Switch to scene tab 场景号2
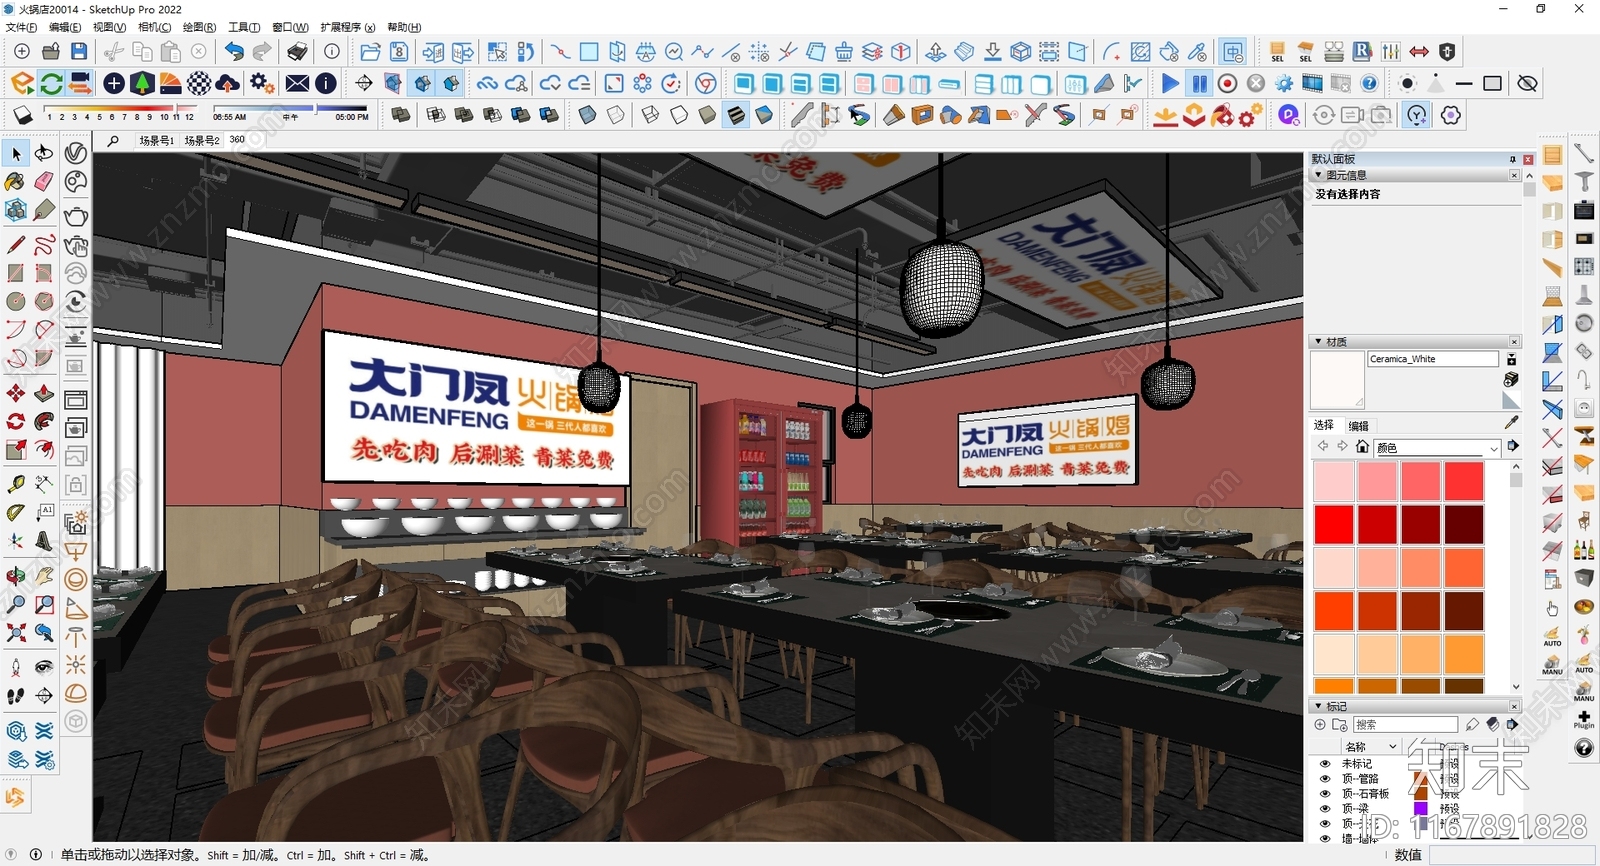 point(202,140)
